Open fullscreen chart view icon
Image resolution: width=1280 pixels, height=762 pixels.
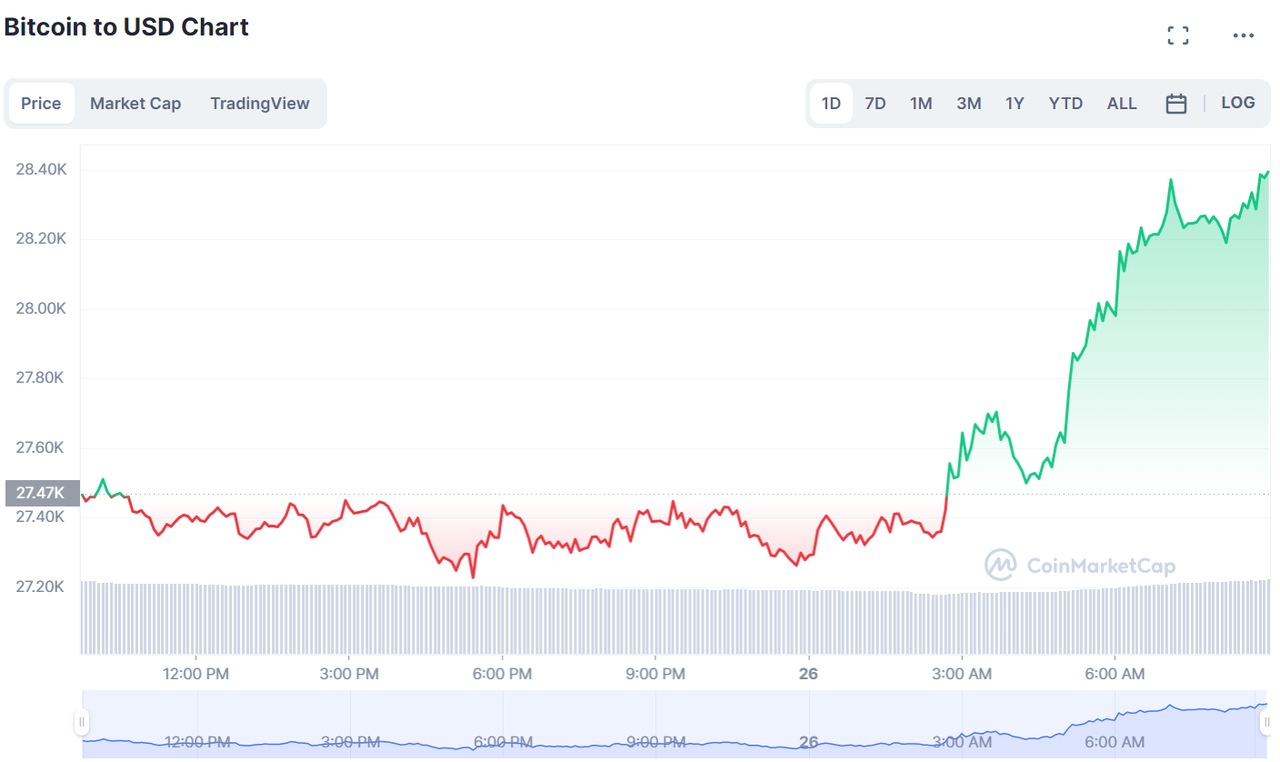(x=1178, y=36)
